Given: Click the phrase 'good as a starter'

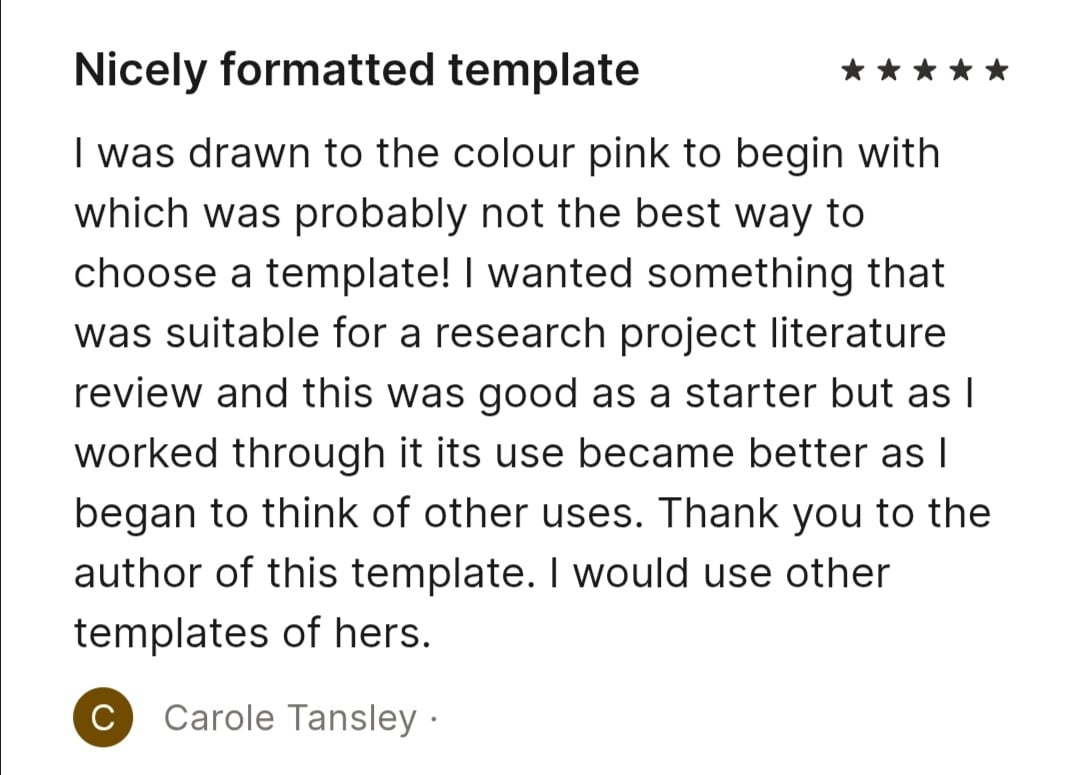Looking at the screenshot, I should (x=646, y=394).
